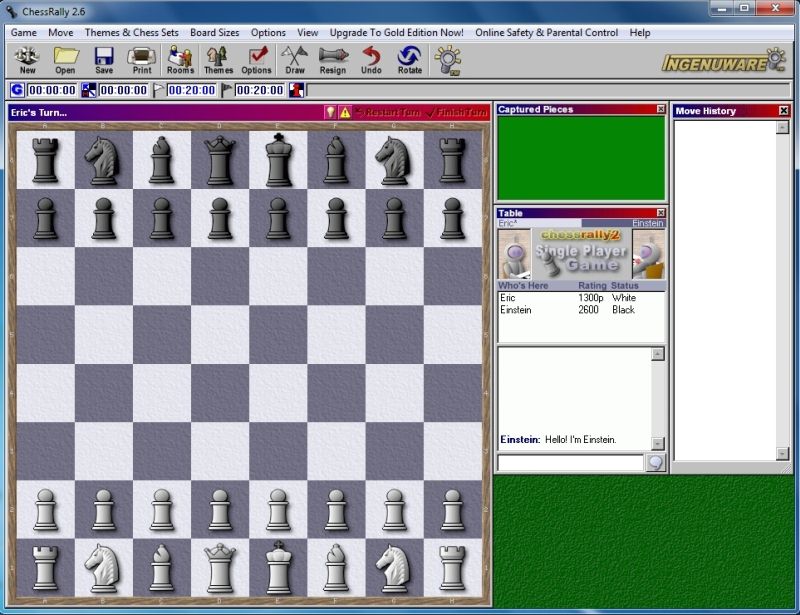800x615 pixels.
Task: Click Finish Turn button
Action: click(456, 112)
